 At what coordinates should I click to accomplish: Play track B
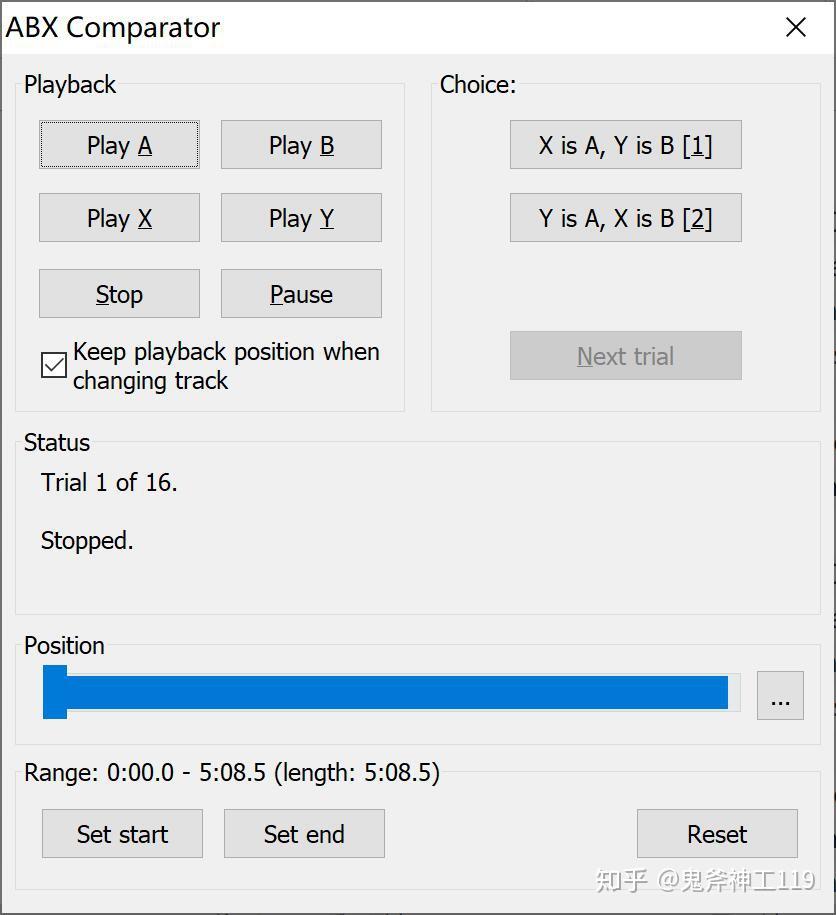pos(301,146)
